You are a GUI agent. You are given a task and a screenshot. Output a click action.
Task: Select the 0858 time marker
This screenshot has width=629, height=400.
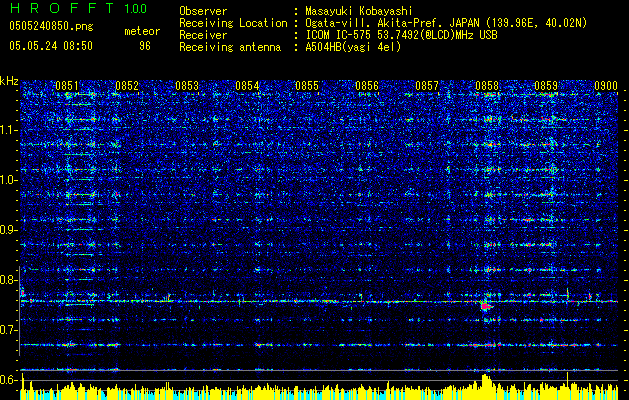pyautogui.click(x=487, y=86)
